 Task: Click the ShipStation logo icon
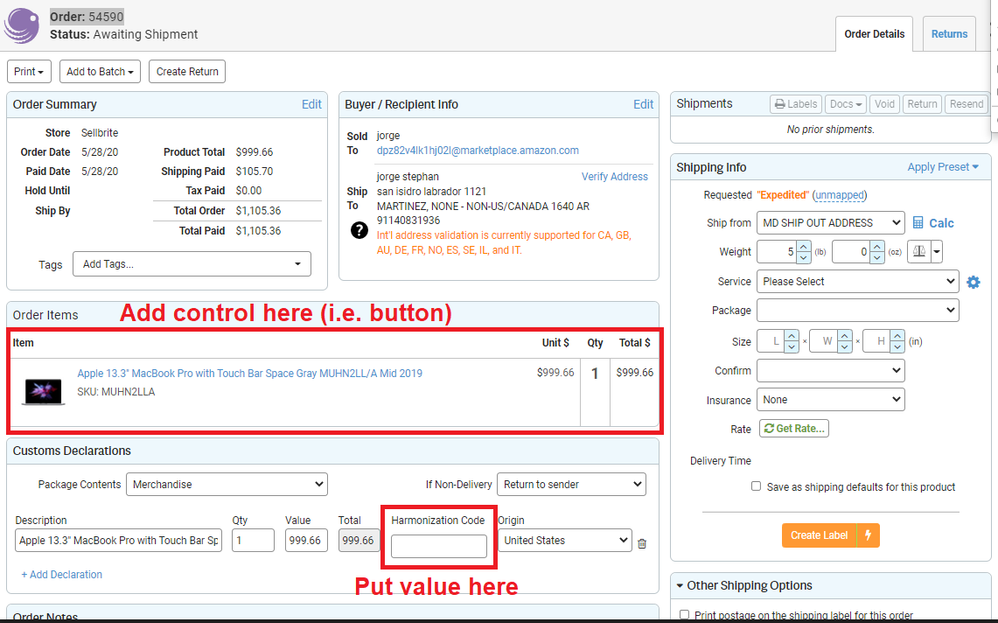click(21, 25)
